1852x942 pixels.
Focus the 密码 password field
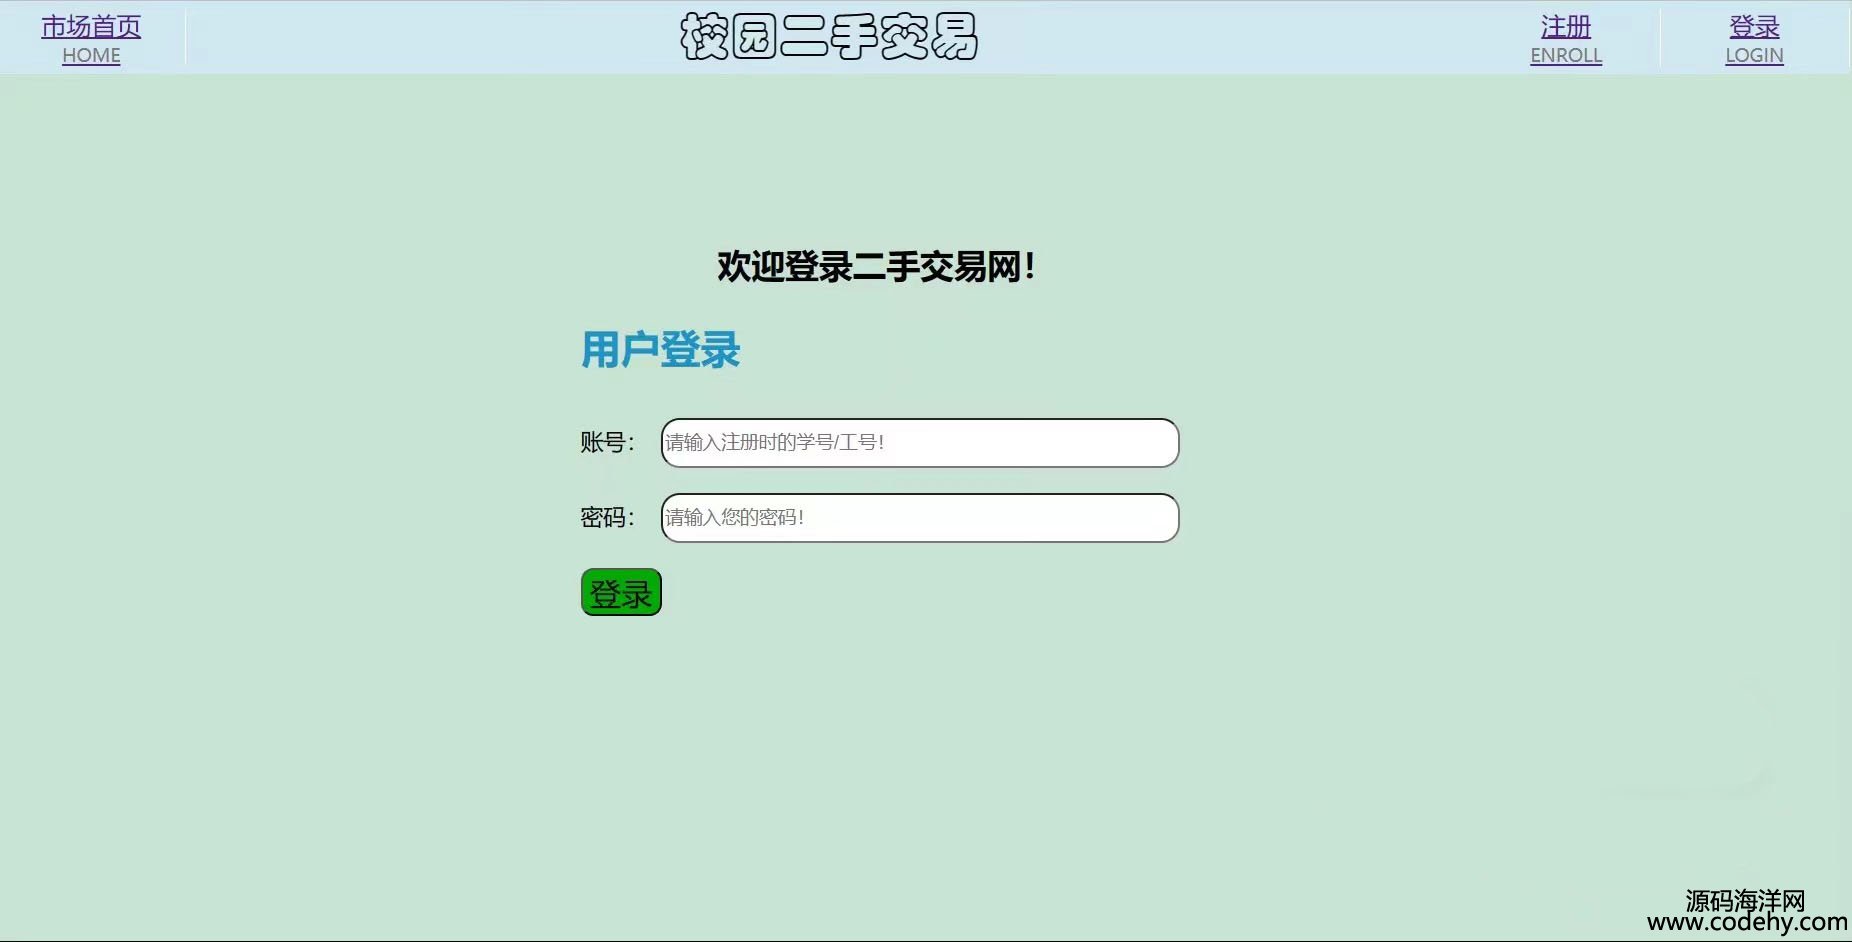920,518
